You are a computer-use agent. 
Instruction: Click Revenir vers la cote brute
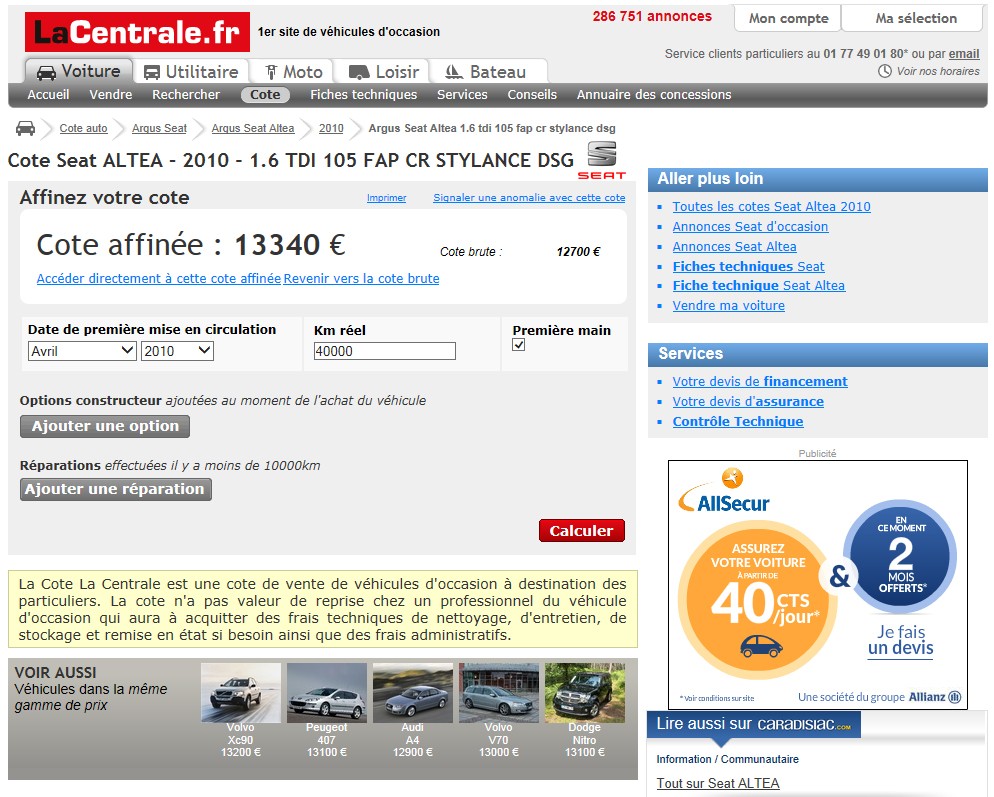pos(361,278)
